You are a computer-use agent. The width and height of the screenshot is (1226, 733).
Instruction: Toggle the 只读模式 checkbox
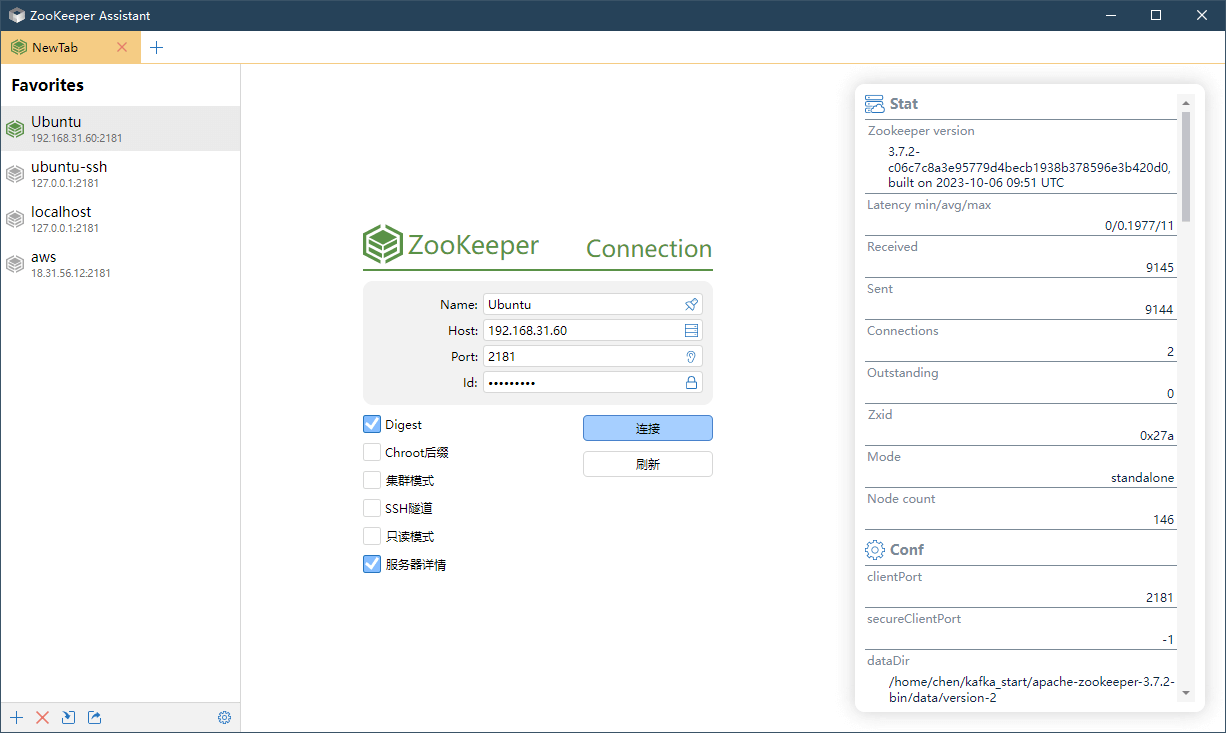click(372, 536)
